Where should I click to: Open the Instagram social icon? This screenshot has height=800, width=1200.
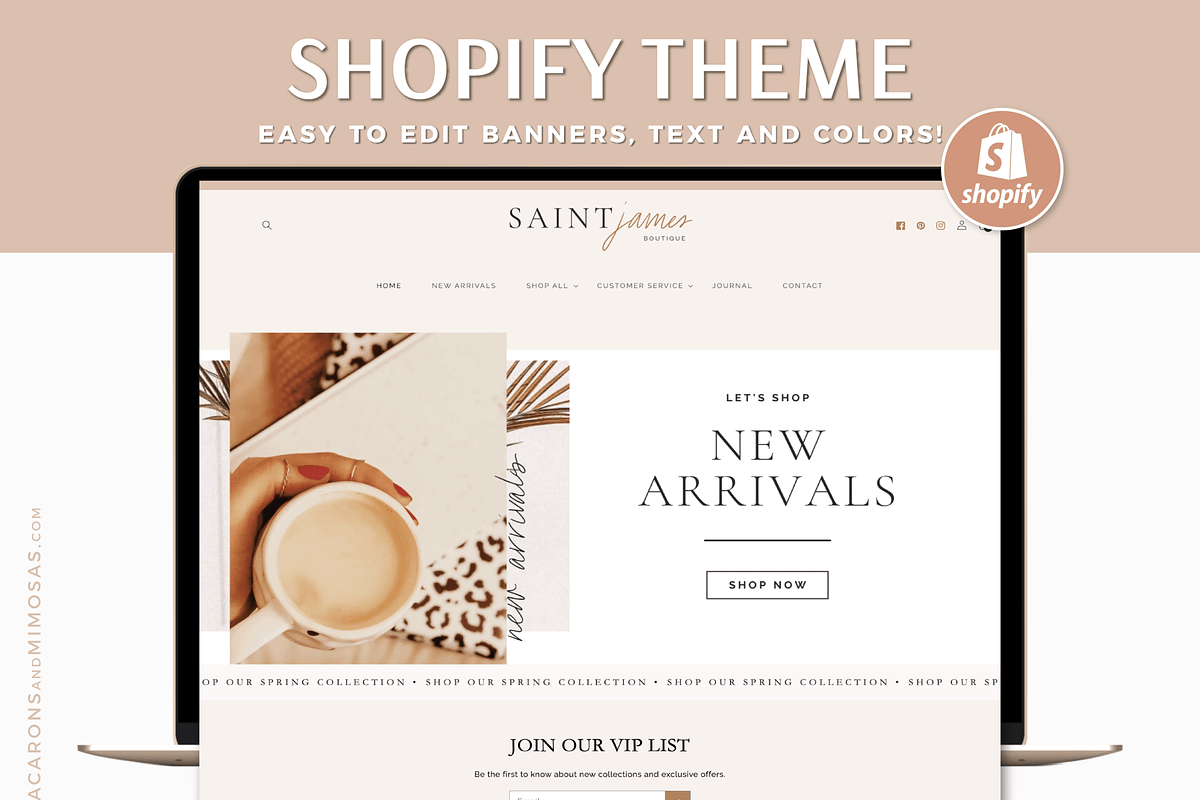(x=940, y=226)
